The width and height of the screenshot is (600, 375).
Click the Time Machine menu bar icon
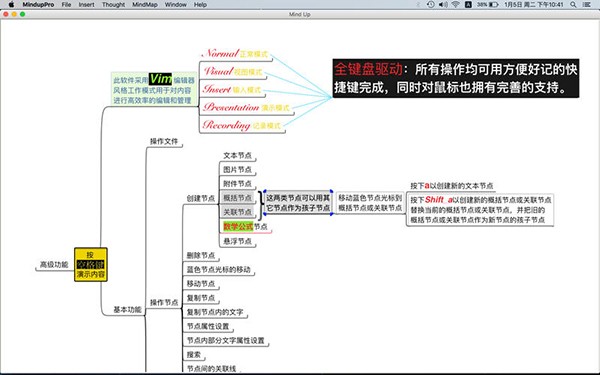[x=430, y=5]
